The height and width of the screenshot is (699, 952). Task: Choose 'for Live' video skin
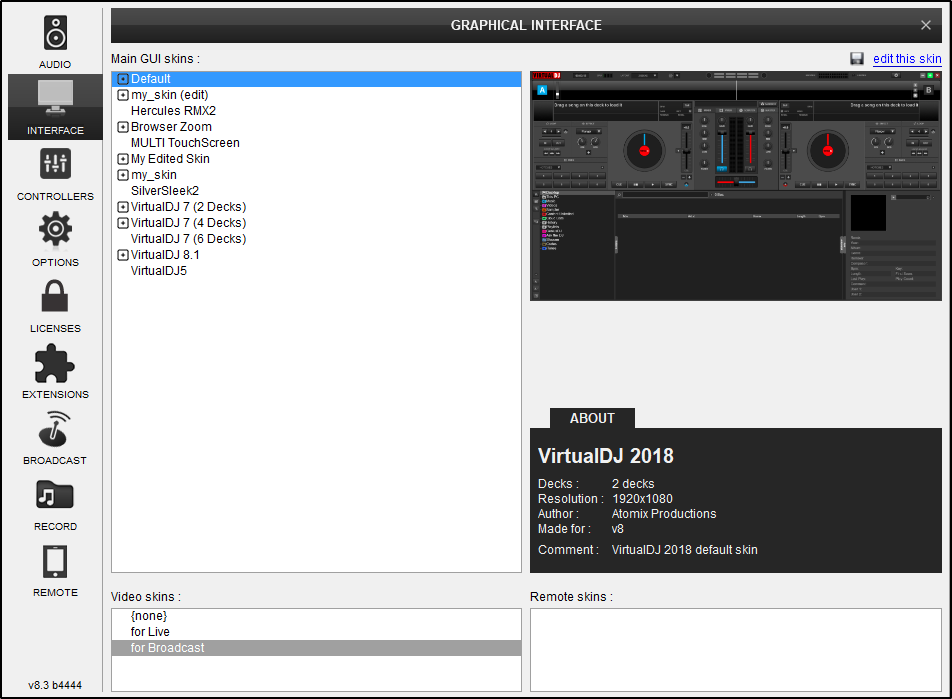click(150, 632)
